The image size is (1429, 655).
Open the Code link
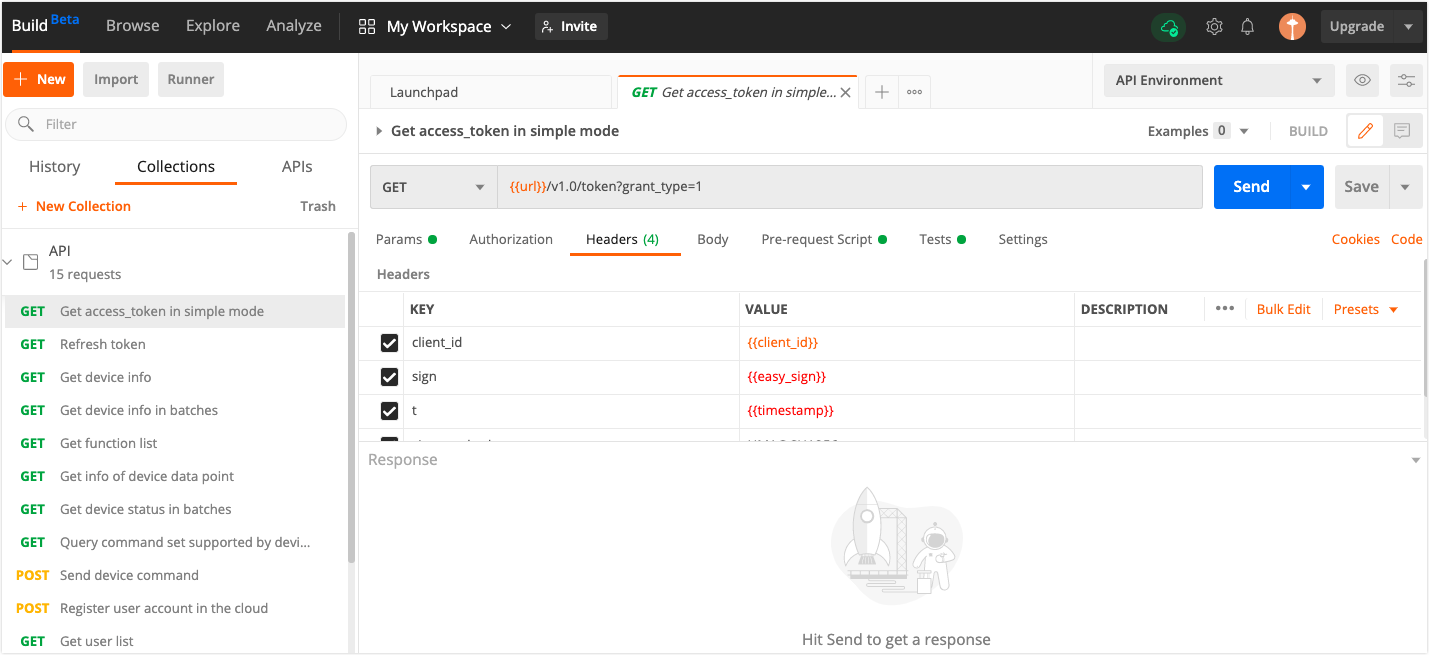pos(1407,239)
